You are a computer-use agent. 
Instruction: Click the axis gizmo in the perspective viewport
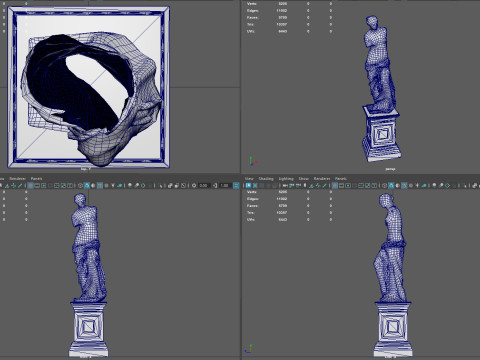click(253, 161)
